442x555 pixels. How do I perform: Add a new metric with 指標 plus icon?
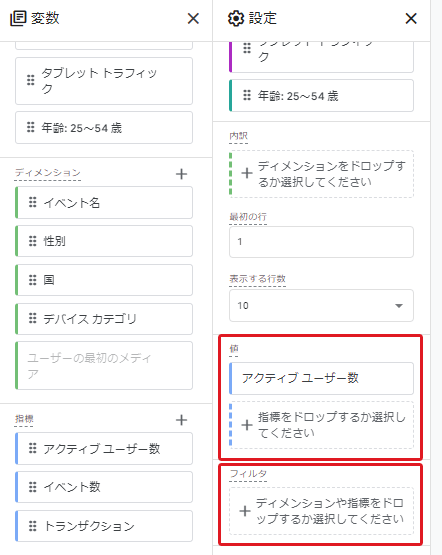(x=182, y=420)
